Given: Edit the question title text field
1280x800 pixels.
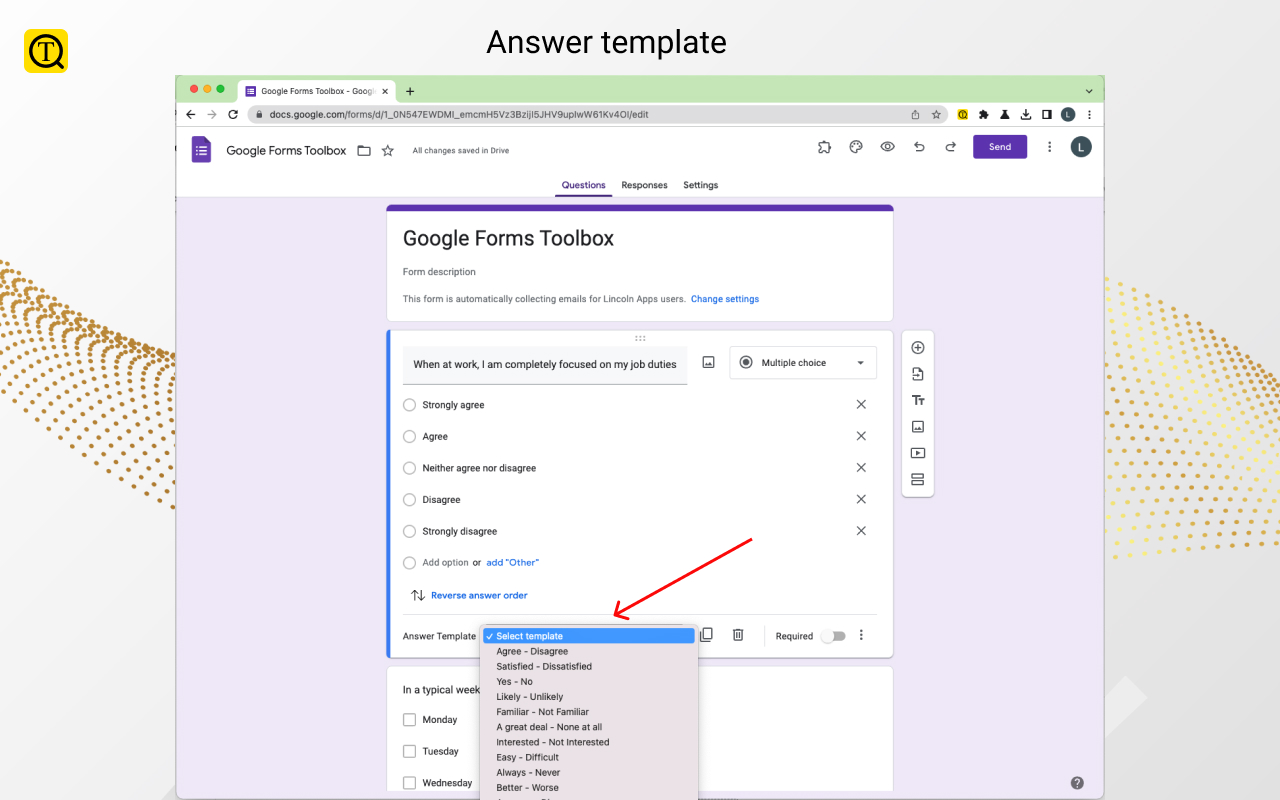Looking at the screenshot, I should point(545,365).
